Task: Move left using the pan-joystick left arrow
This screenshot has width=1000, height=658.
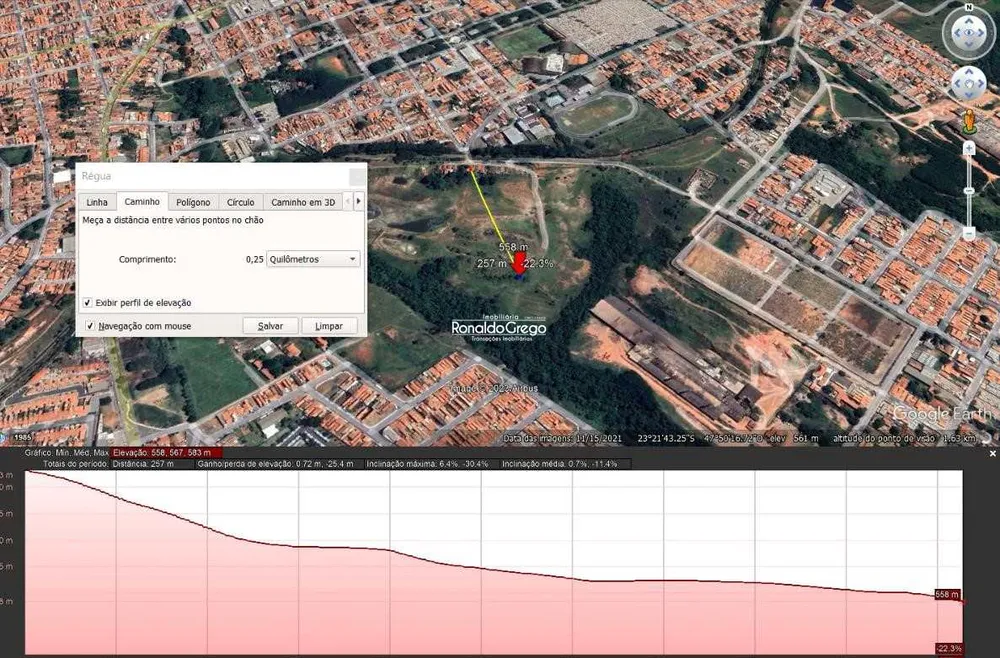Action: [958, 85]
